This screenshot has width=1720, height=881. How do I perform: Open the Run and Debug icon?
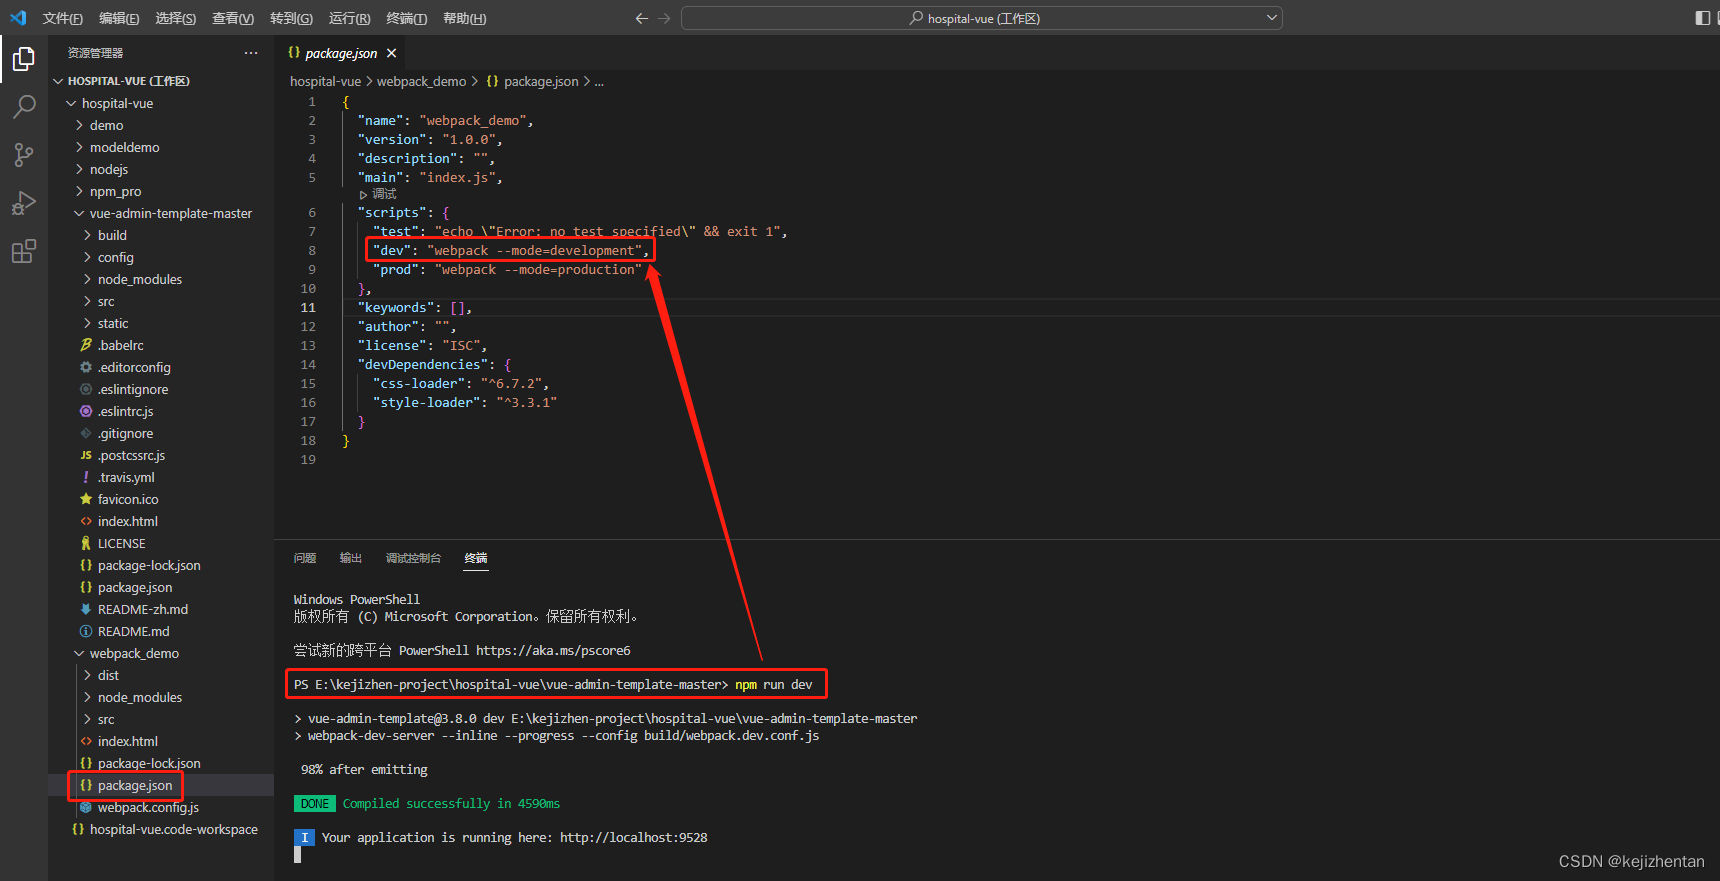coord(24,203)
